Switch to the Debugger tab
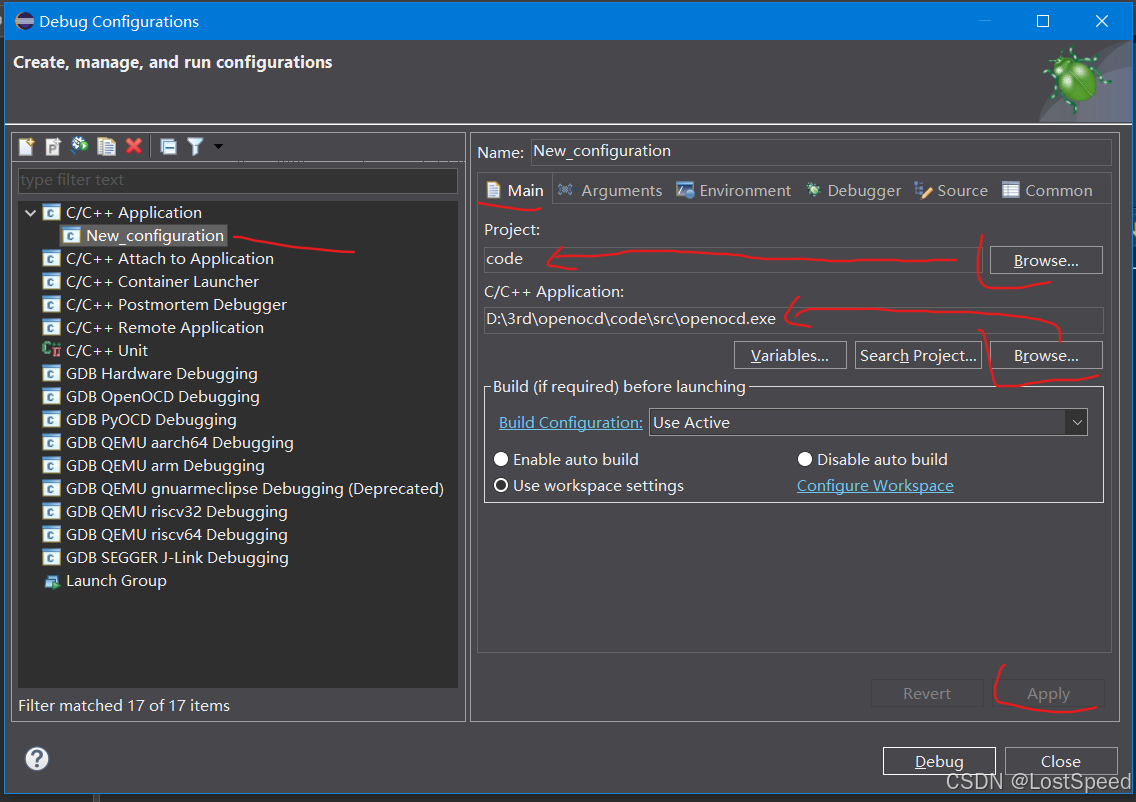This screenshot has width=1136, height=802. [x=853, y=191]
